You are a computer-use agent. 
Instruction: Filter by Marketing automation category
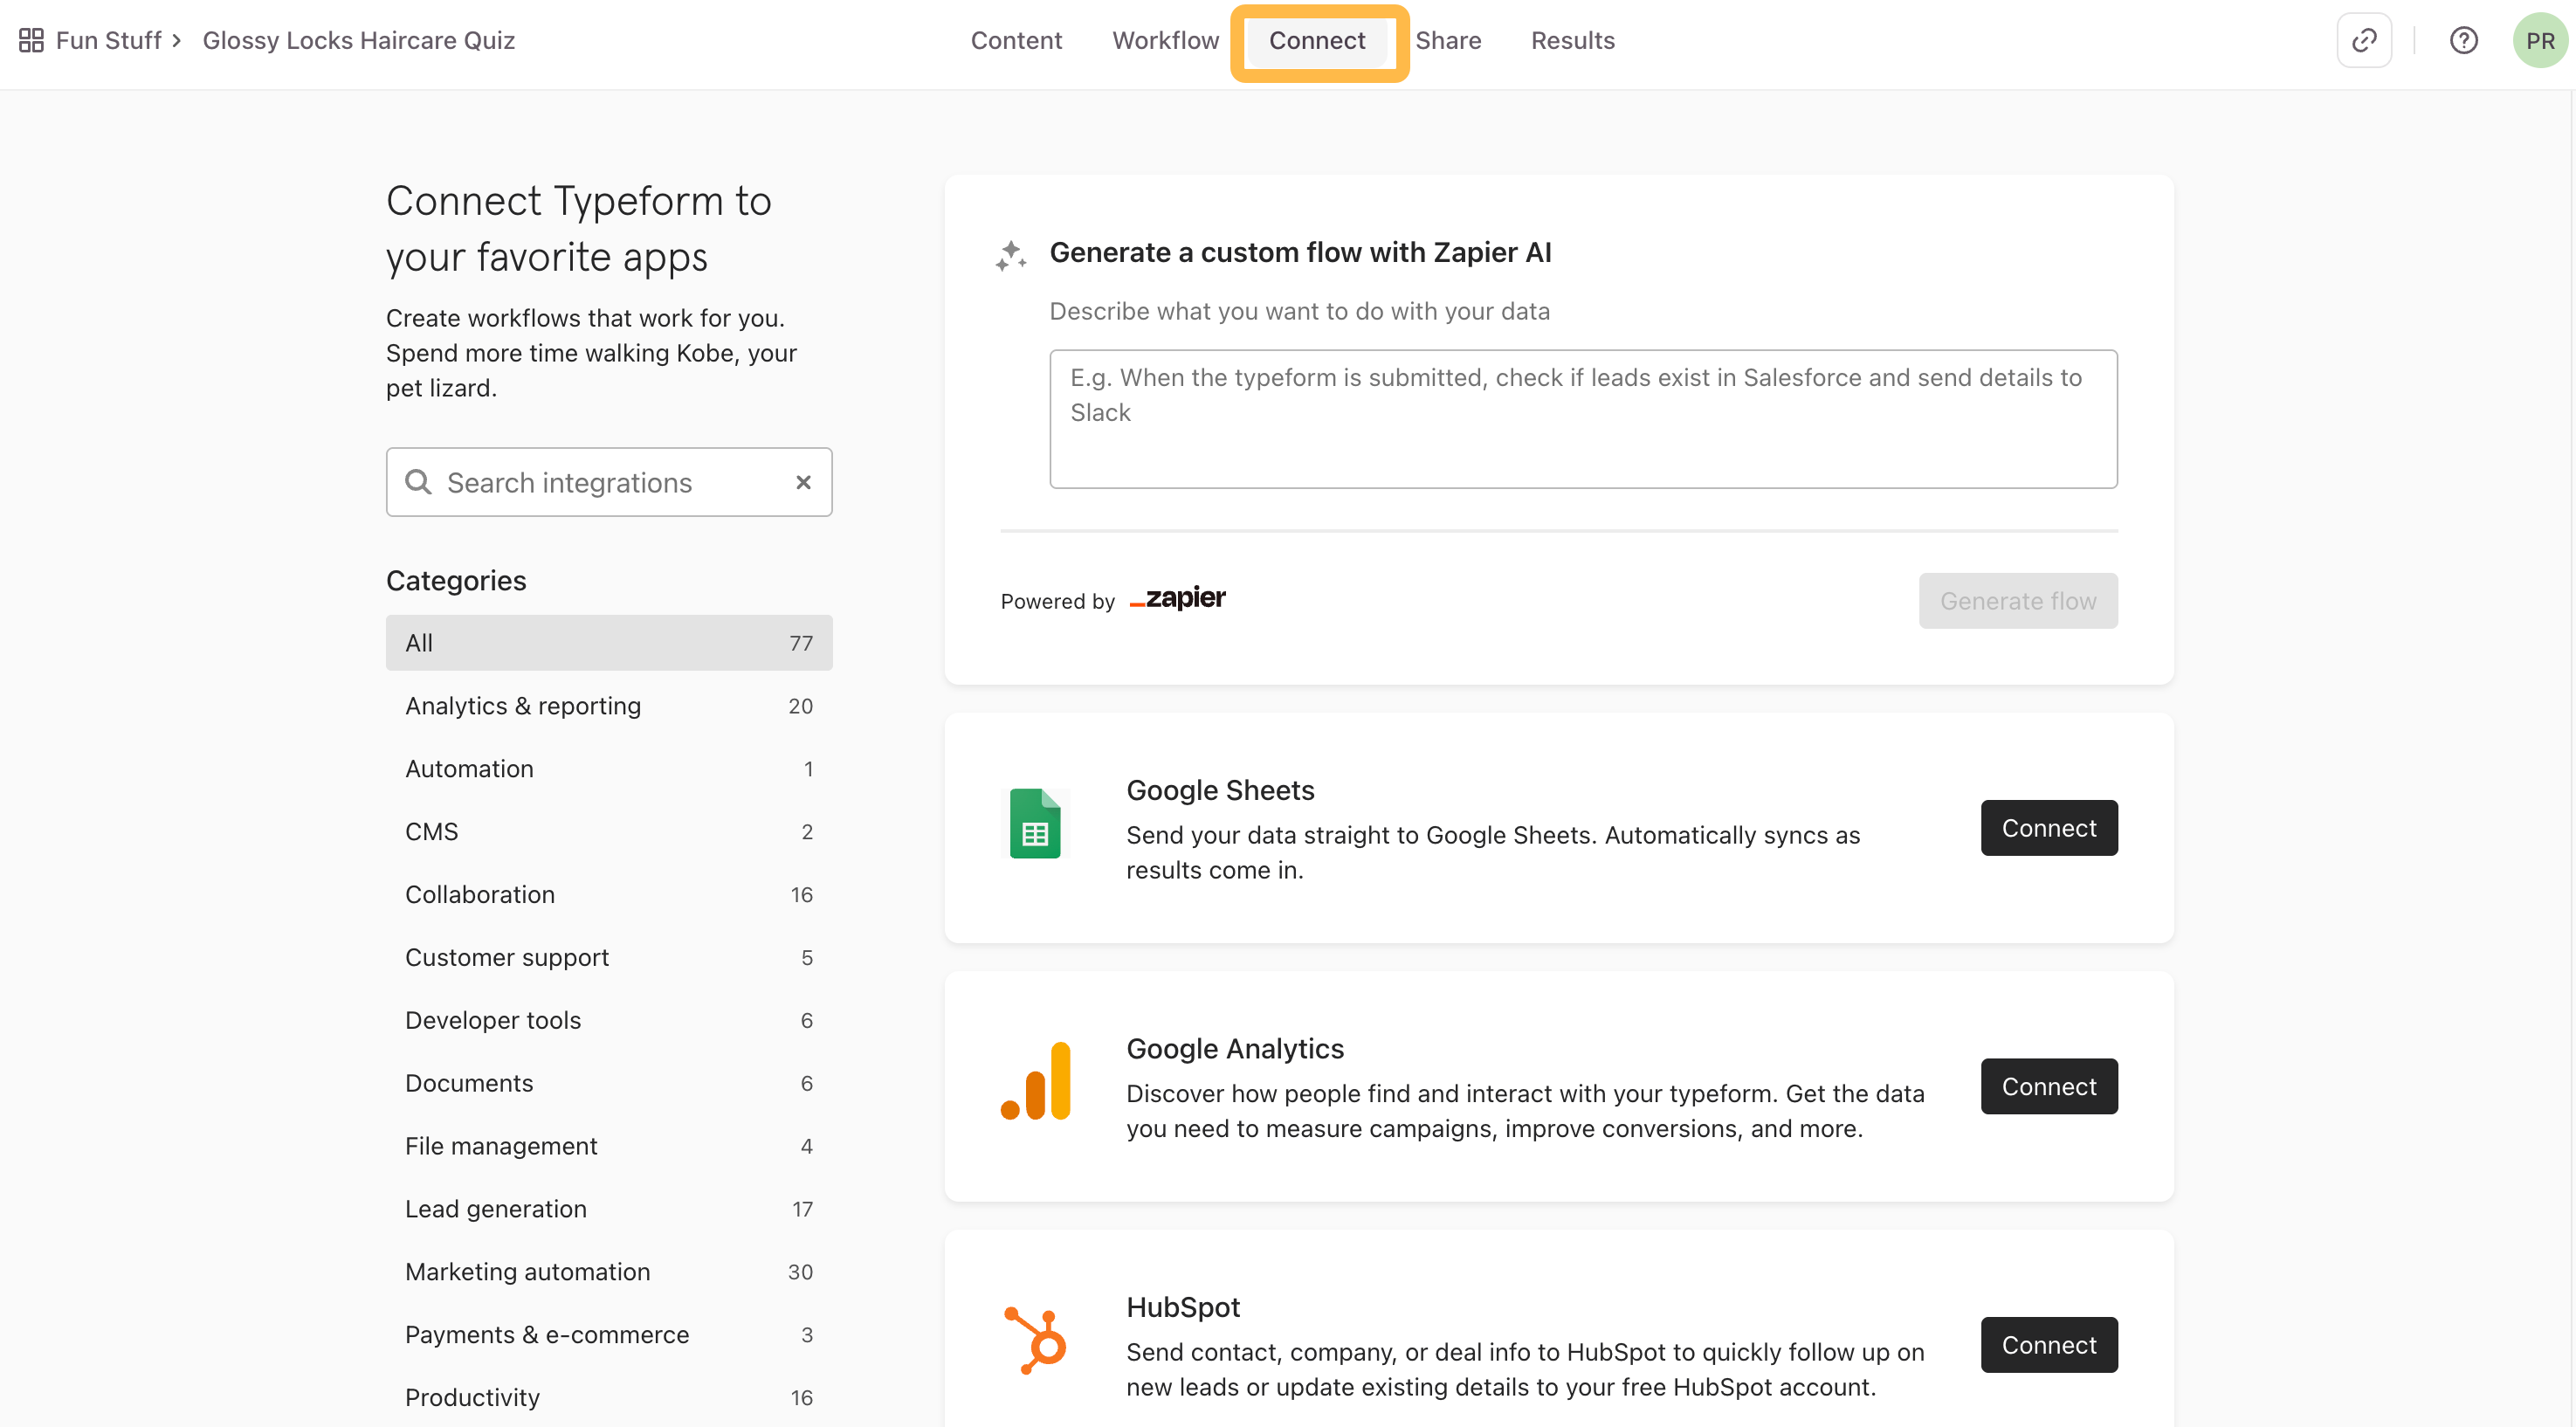tap(609, 1272)
